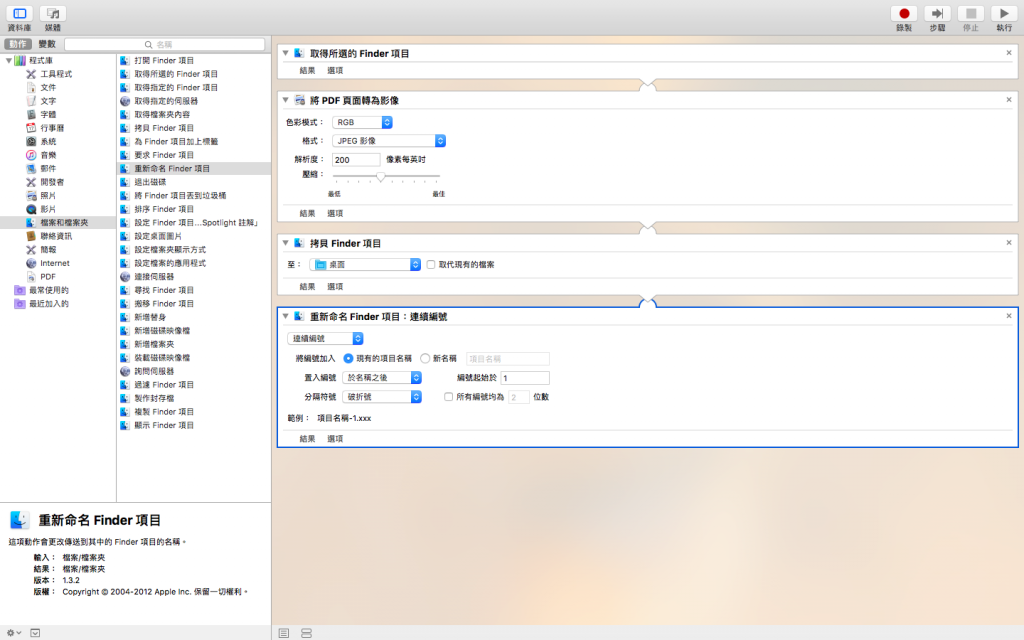This screenshot has width=1024, height=640.
Task: Click the 資料庫 library toolbar icon
Action: click(x=20, y=14)
